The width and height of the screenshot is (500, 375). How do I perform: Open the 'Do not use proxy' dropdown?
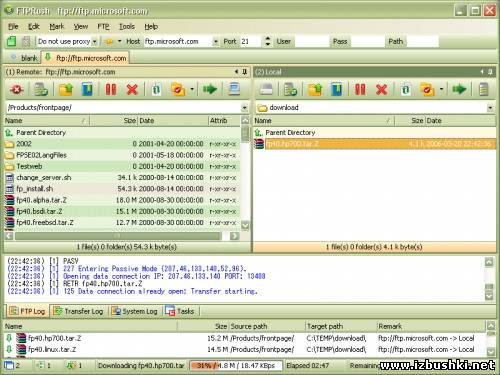coord(95,42)
